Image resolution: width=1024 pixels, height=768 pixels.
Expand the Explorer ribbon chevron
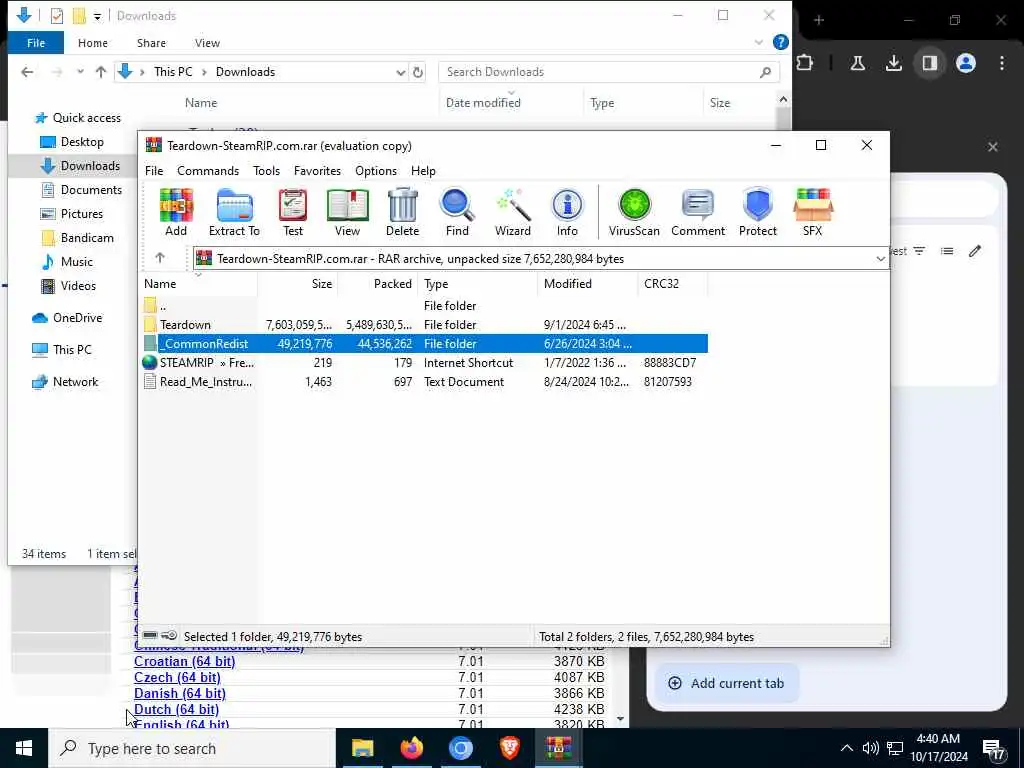click(758, 43)
